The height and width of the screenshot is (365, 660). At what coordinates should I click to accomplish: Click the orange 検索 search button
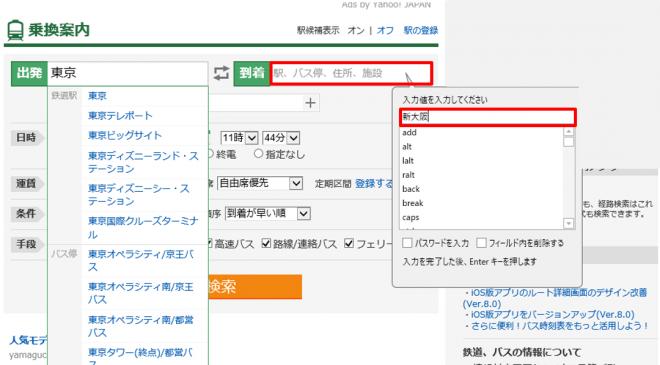[255, 287]
